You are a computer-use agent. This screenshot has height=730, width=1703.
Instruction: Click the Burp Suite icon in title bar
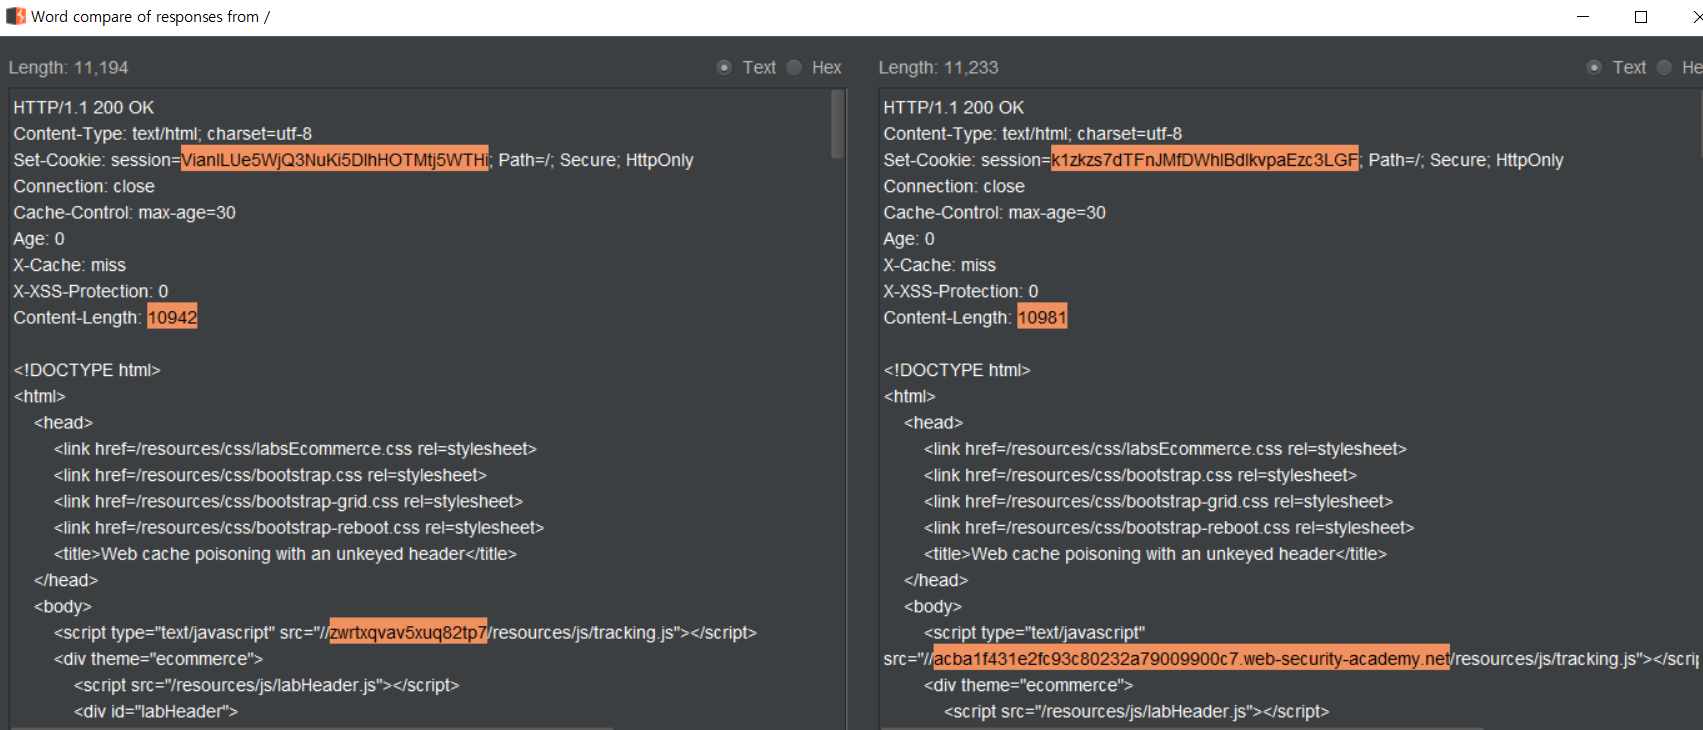point(15,16)
